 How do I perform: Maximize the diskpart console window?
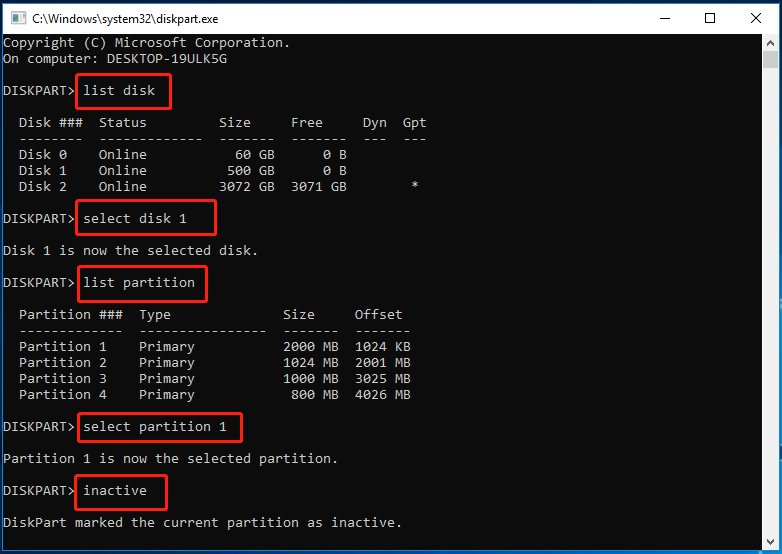coord(710,18)
